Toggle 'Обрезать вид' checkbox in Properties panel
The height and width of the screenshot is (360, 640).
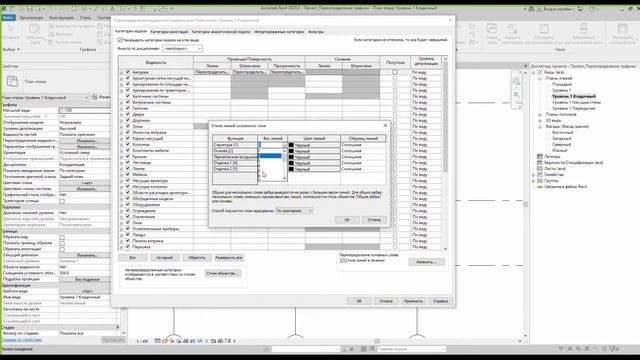pos(62,237)
